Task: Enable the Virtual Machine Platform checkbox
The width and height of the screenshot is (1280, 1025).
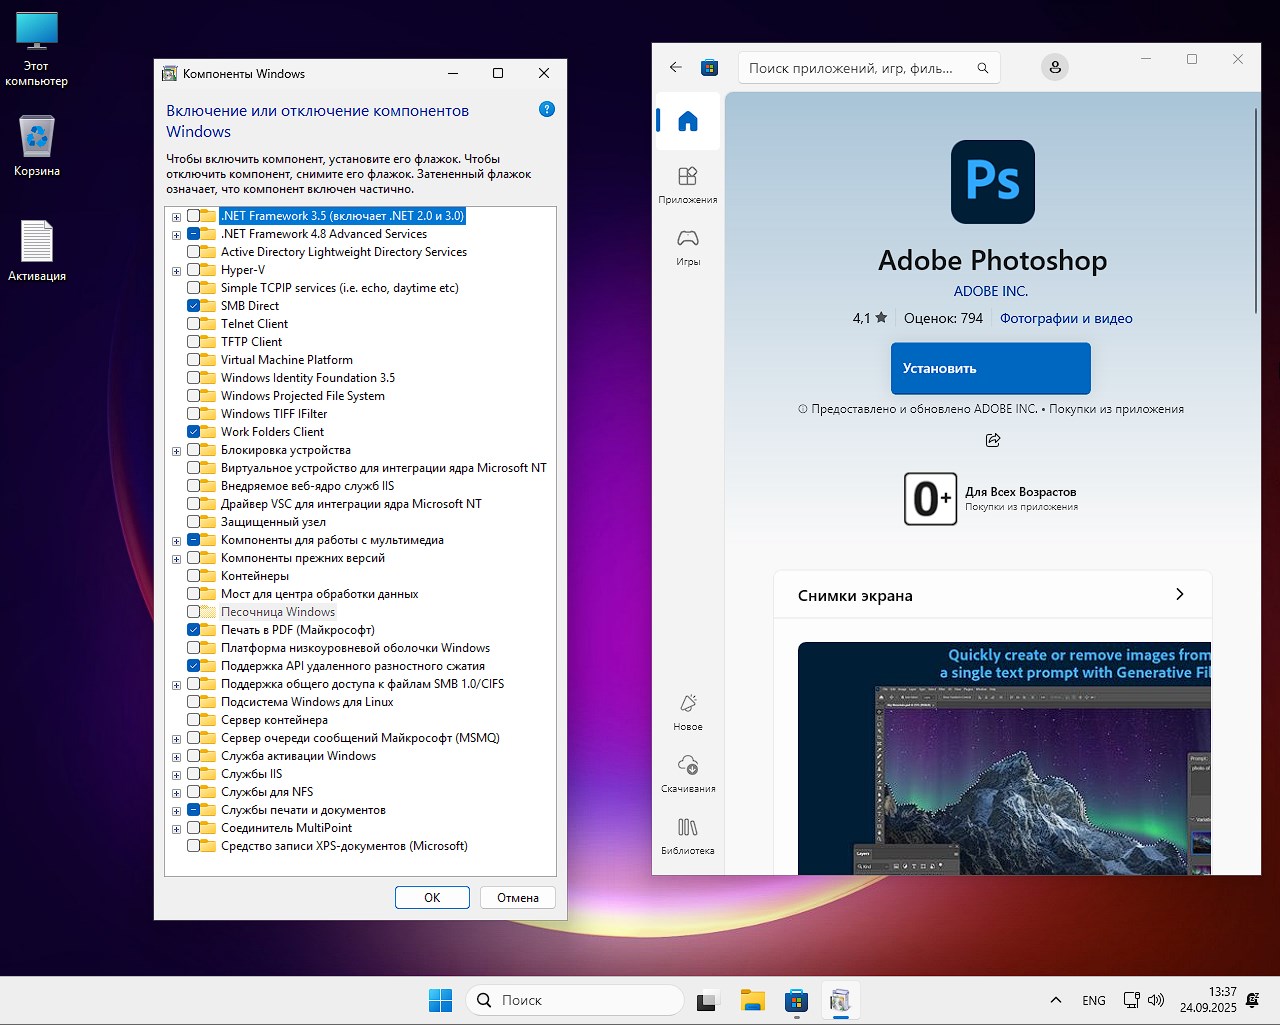Action: click(x=194, y=360)
